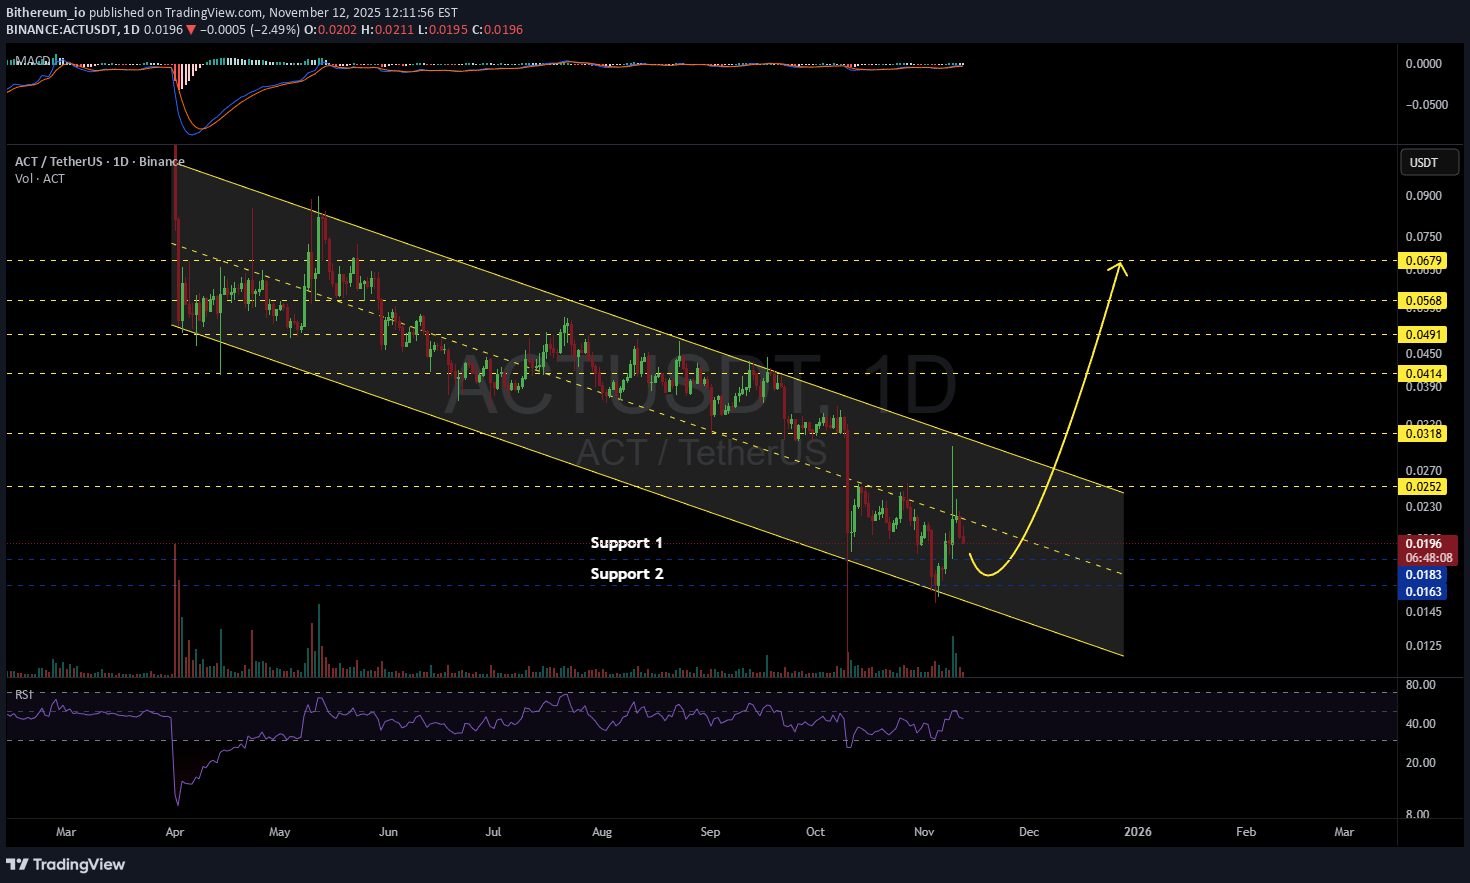The width and height of the screenshot is (1470, 883).
Task: Click the 0.0491 price level tag
Action: pyautogui.click(x=1423, y=335)
